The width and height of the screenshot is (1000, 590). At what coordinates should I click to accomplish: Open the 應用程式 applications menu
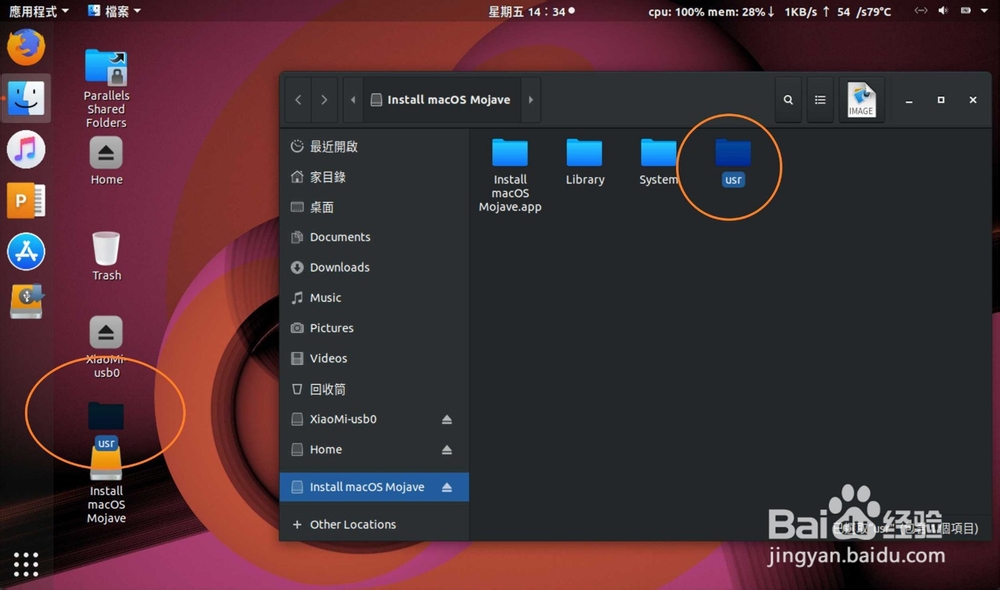38,11
